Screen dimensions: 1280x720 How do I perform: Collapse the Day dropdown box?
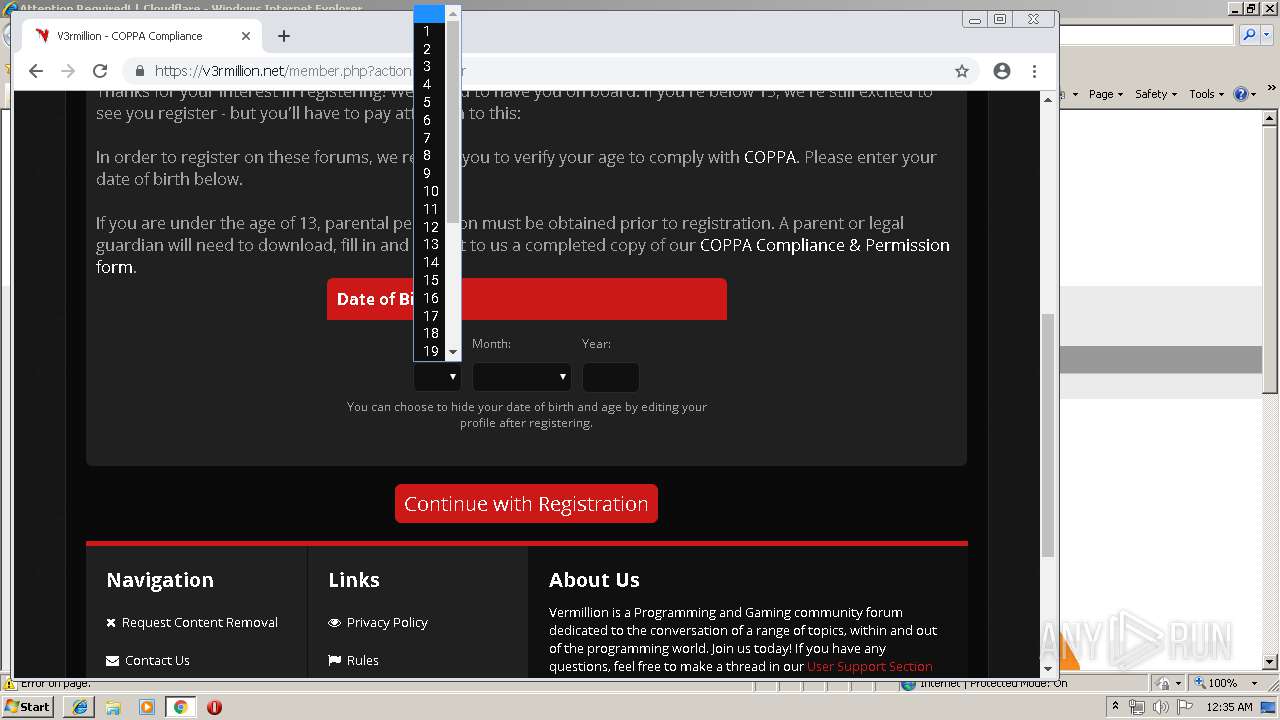click(437, 377)
